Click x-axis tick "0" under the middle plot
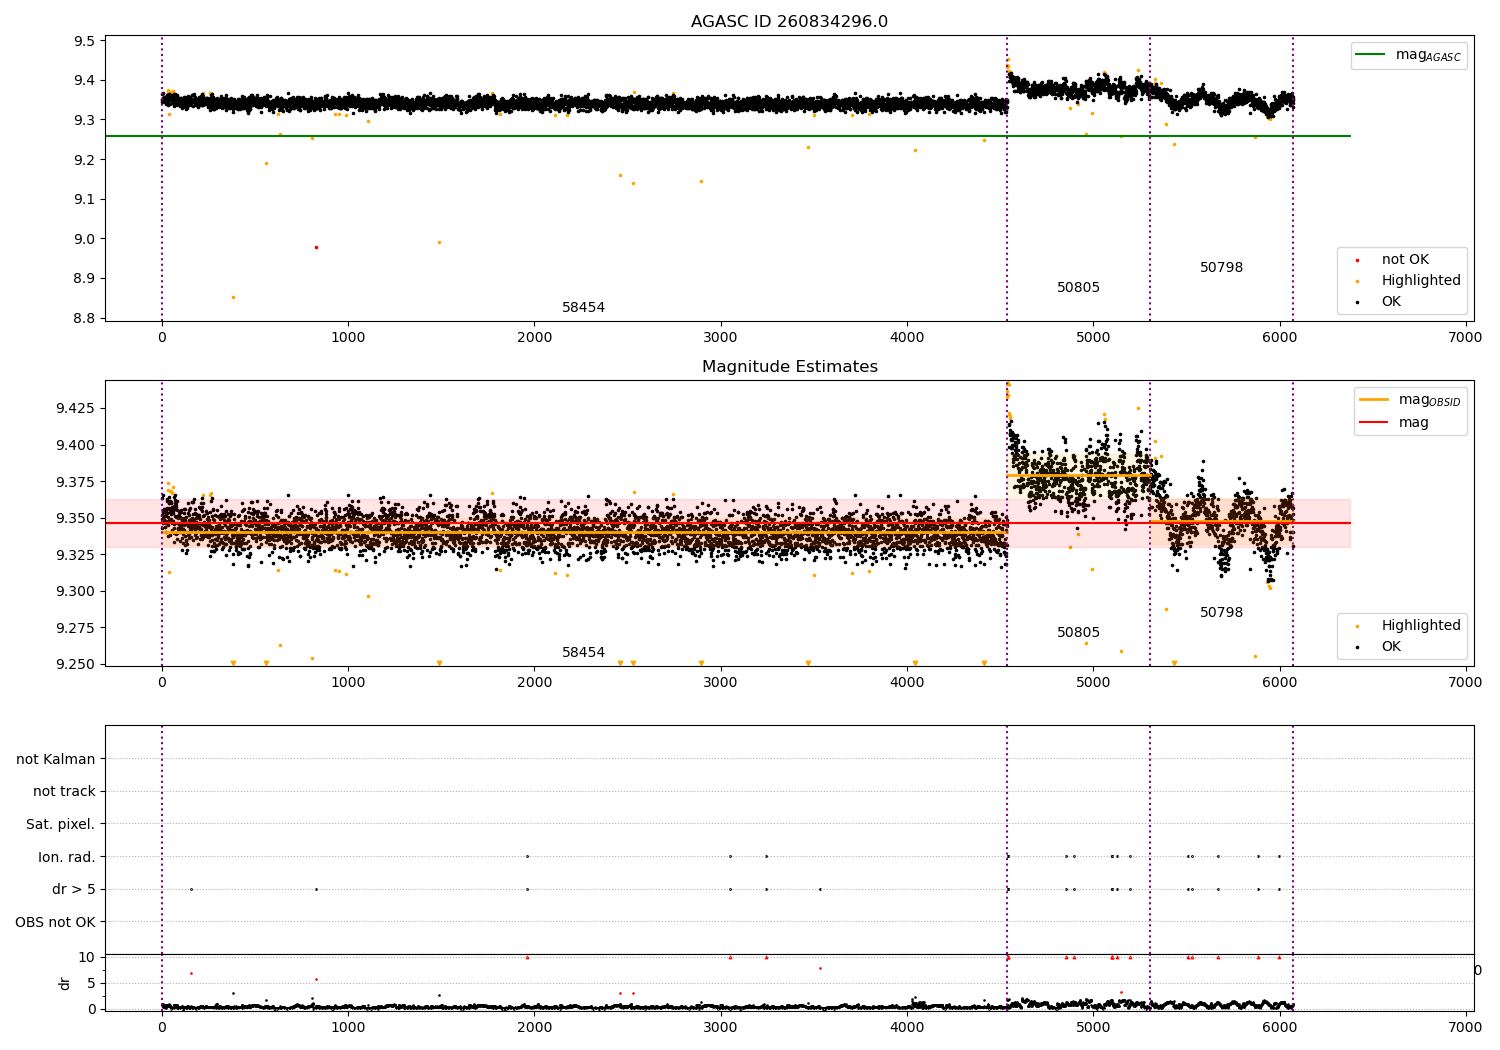The height and width of the screenshot is (1050, 1500). coord(162,683)
